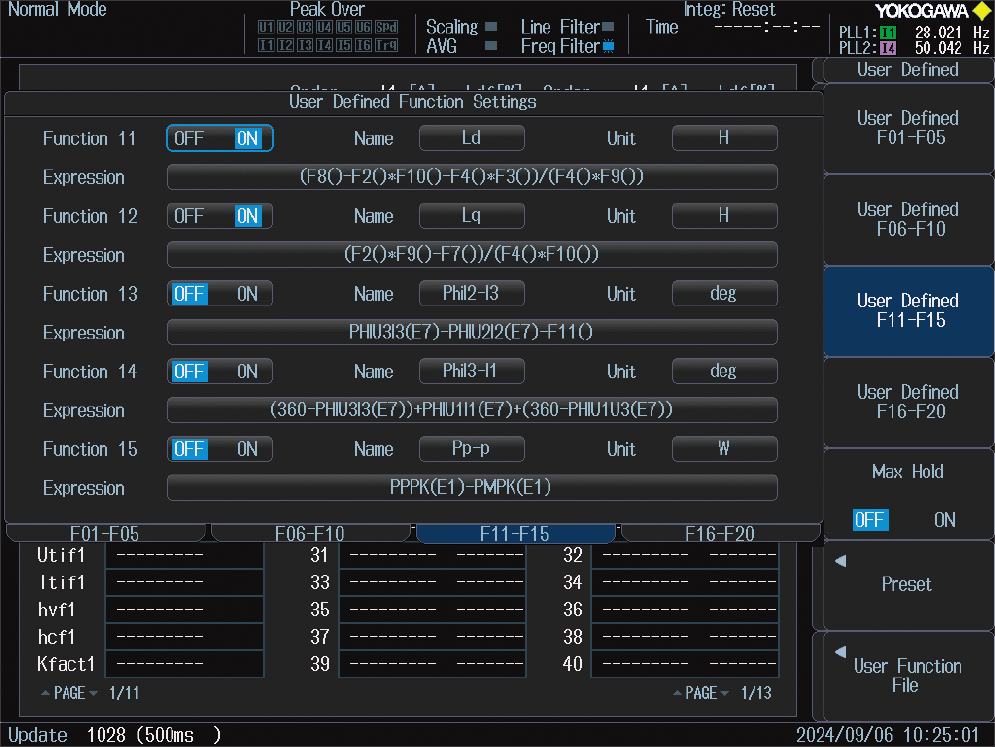
Task: Click the I4 peak over indicator
Action: pos(324,45)
